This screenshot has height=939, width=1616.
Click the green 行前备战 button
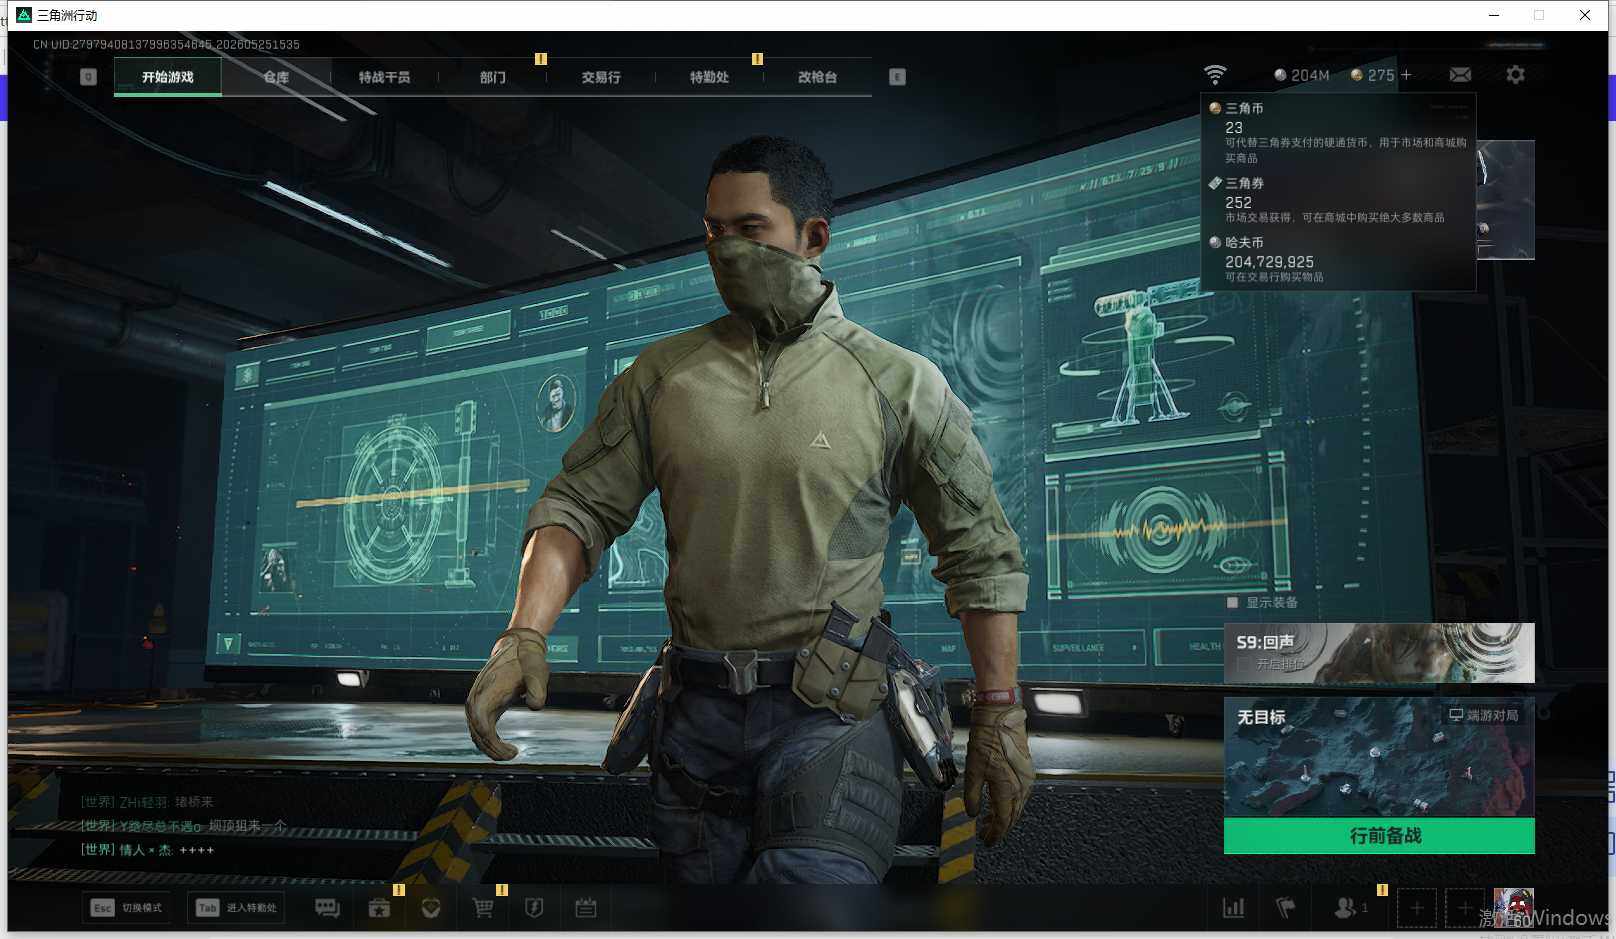(x=1379, y=836)
